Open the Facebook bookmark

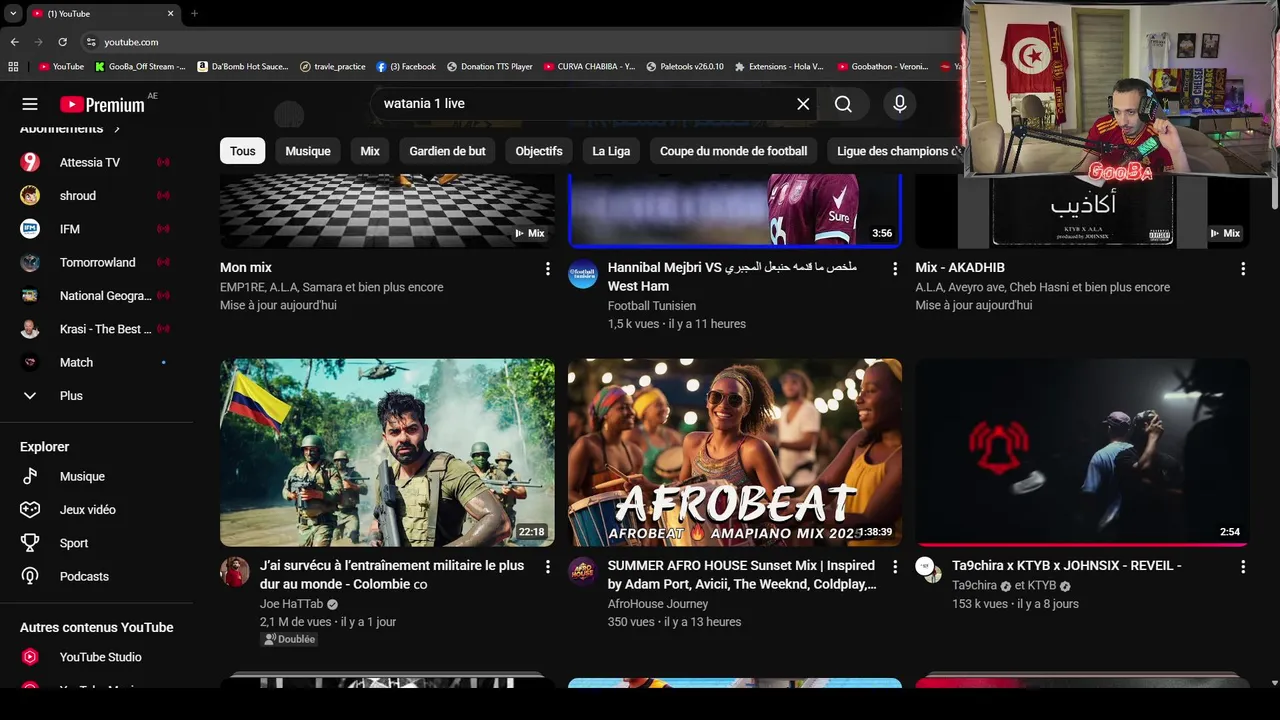tap(406, 67)
